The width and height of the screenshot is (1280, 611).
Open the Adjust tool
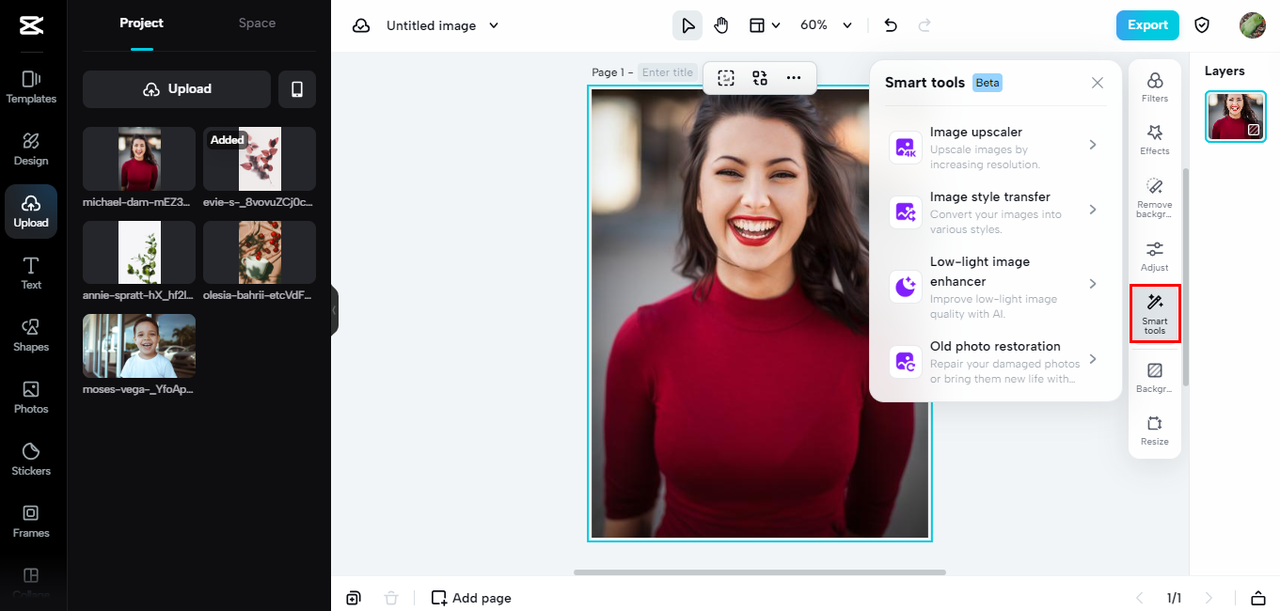click(x=1155, y=256)
